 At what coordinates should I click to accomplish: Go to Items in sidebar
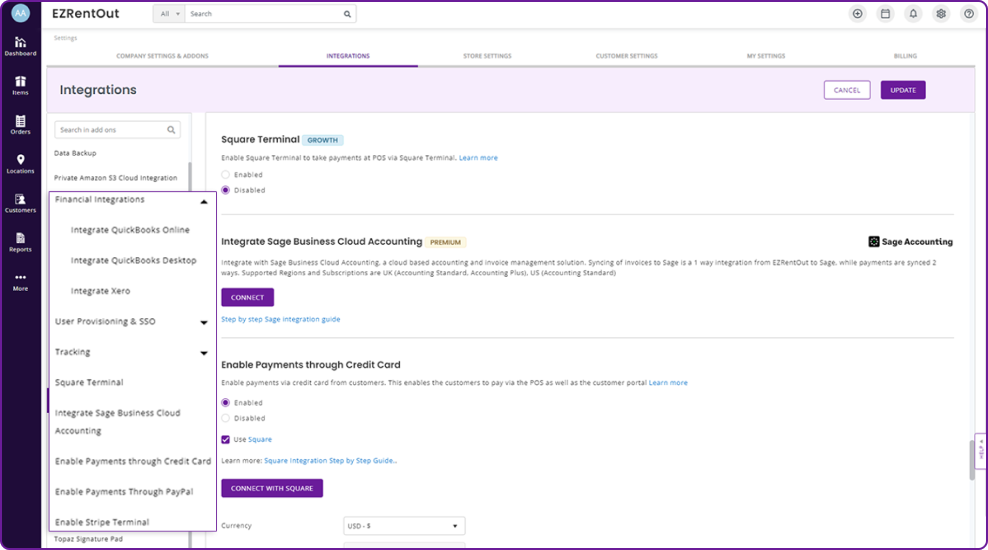click(20, 85)
